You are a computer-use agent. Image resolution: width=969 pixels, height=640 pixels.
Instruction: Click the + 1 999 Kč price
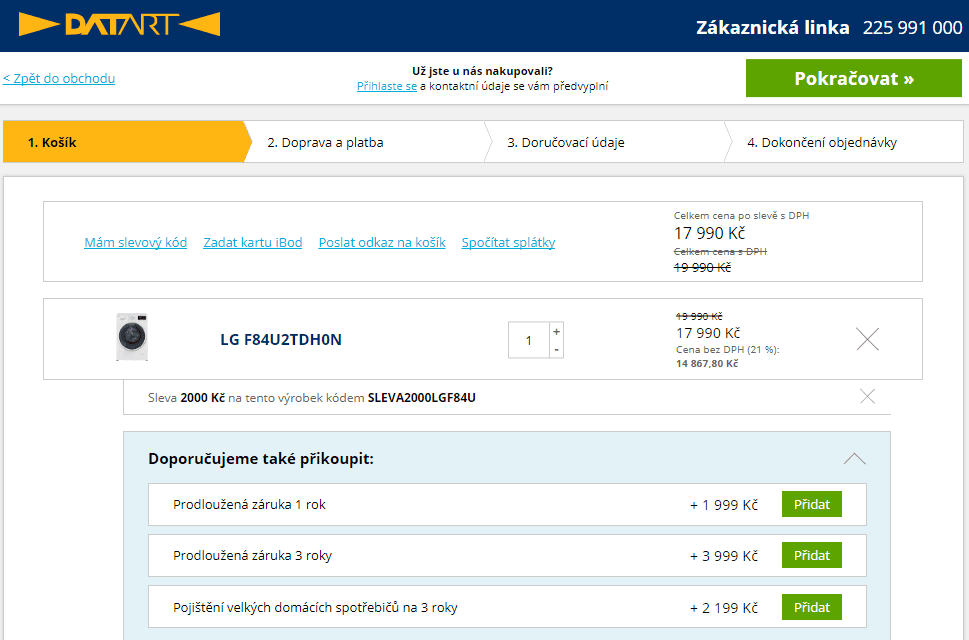coord(724,505)
